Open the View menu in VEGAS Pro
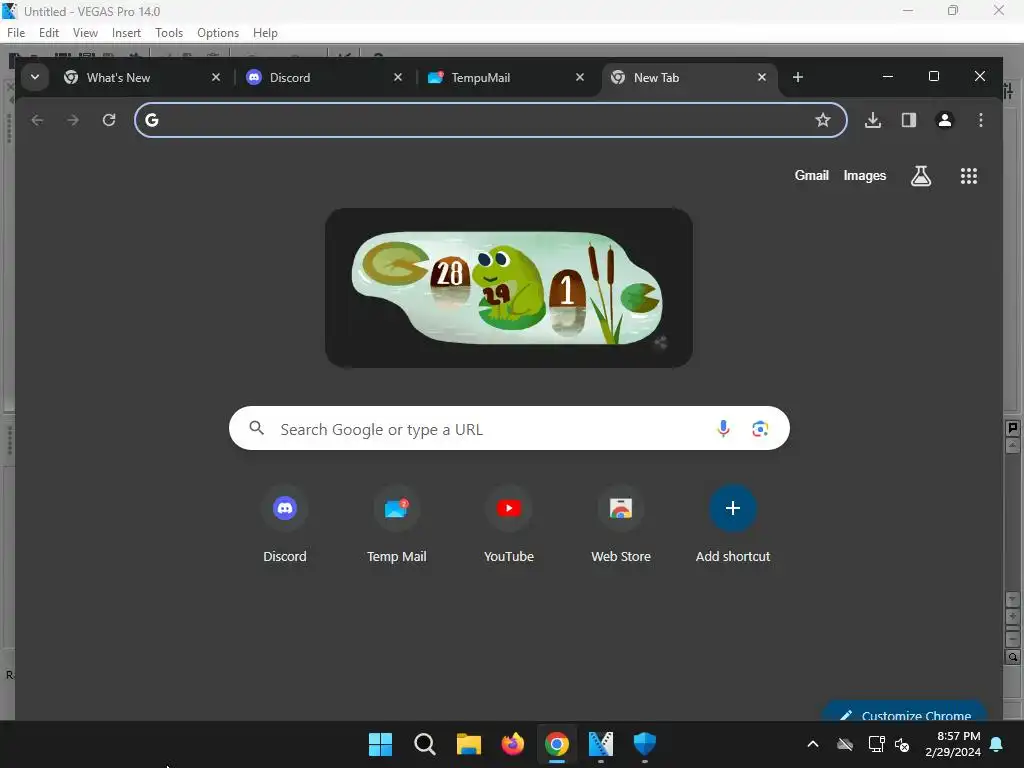 click(85, 33)
